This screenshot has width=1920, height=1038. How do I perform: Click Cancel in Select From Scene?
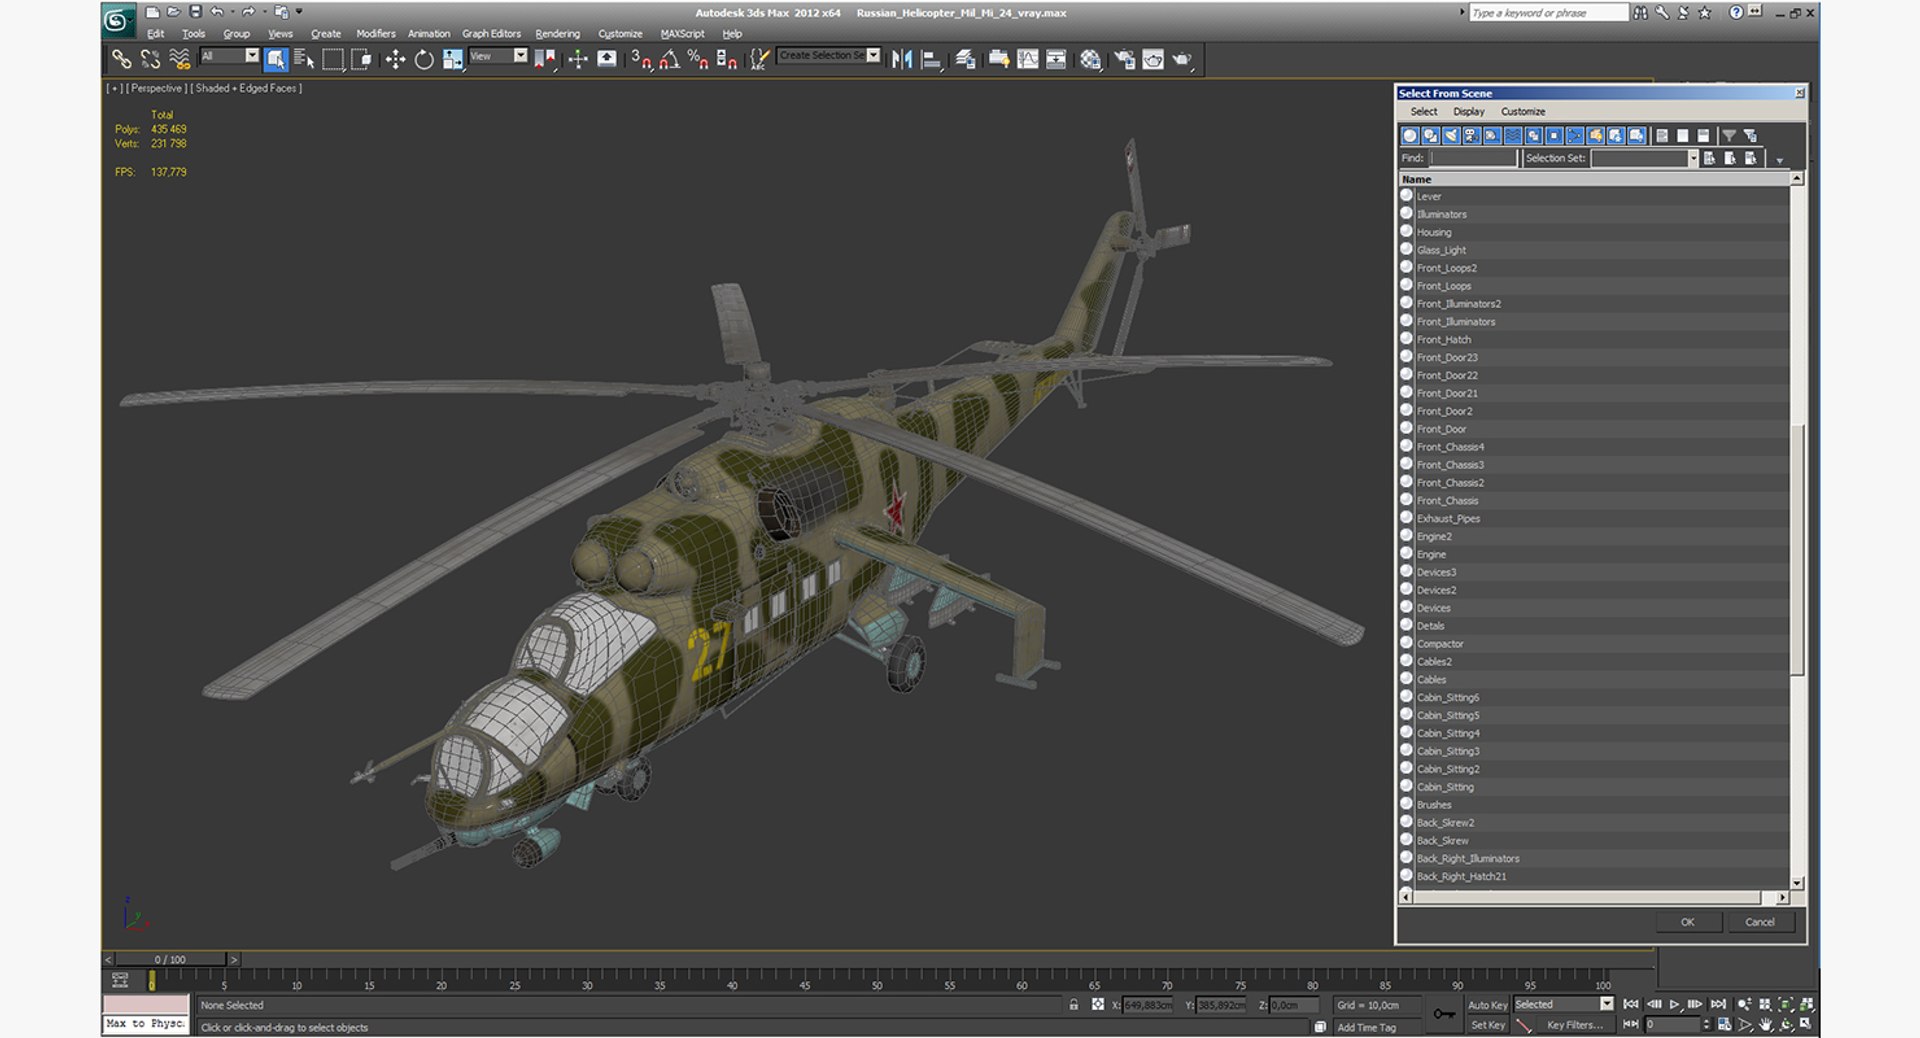1760,922
